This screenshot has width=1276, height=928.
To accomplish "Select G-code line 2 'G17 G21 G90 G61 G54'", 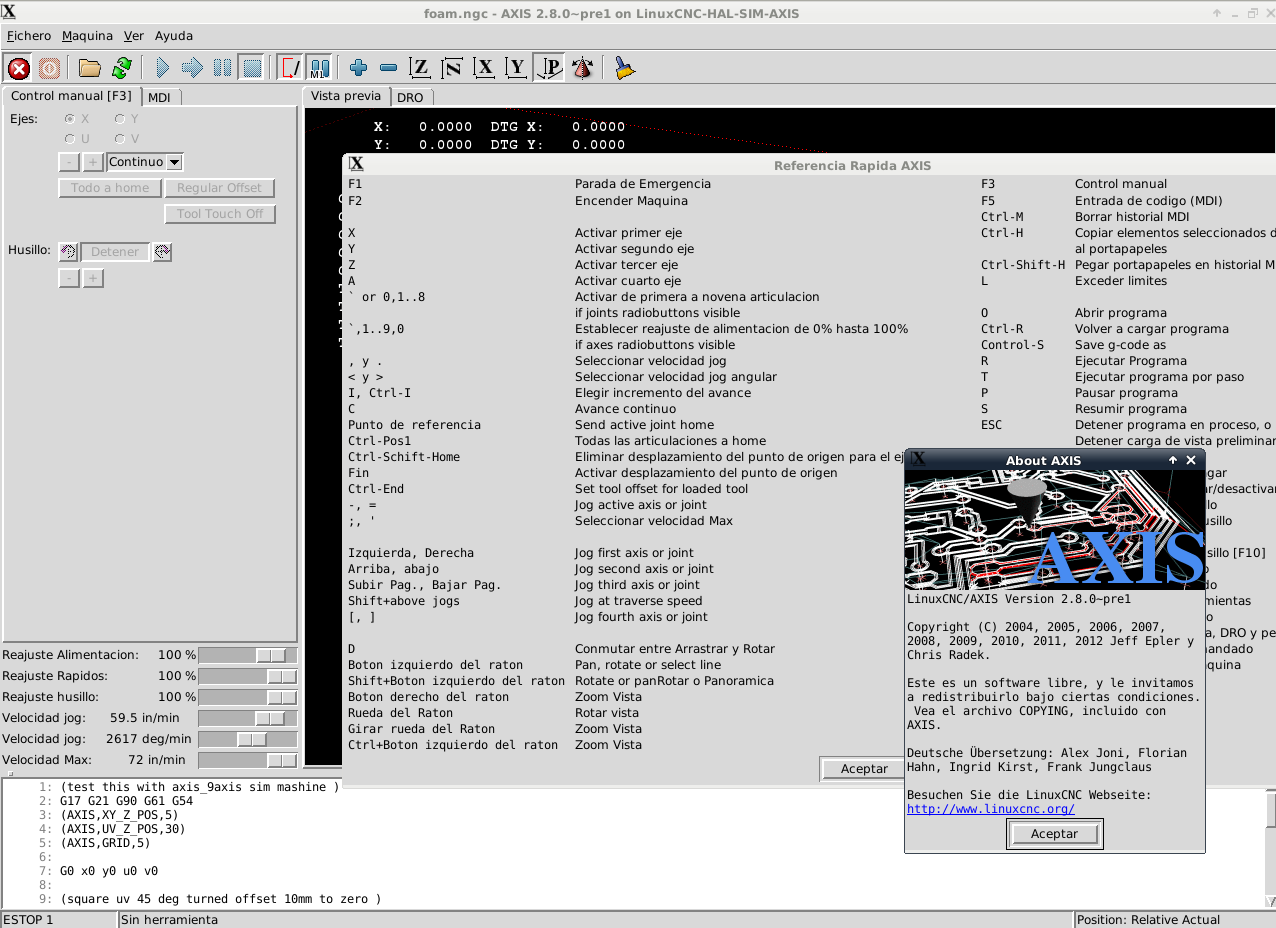I will tap(126, 801).
